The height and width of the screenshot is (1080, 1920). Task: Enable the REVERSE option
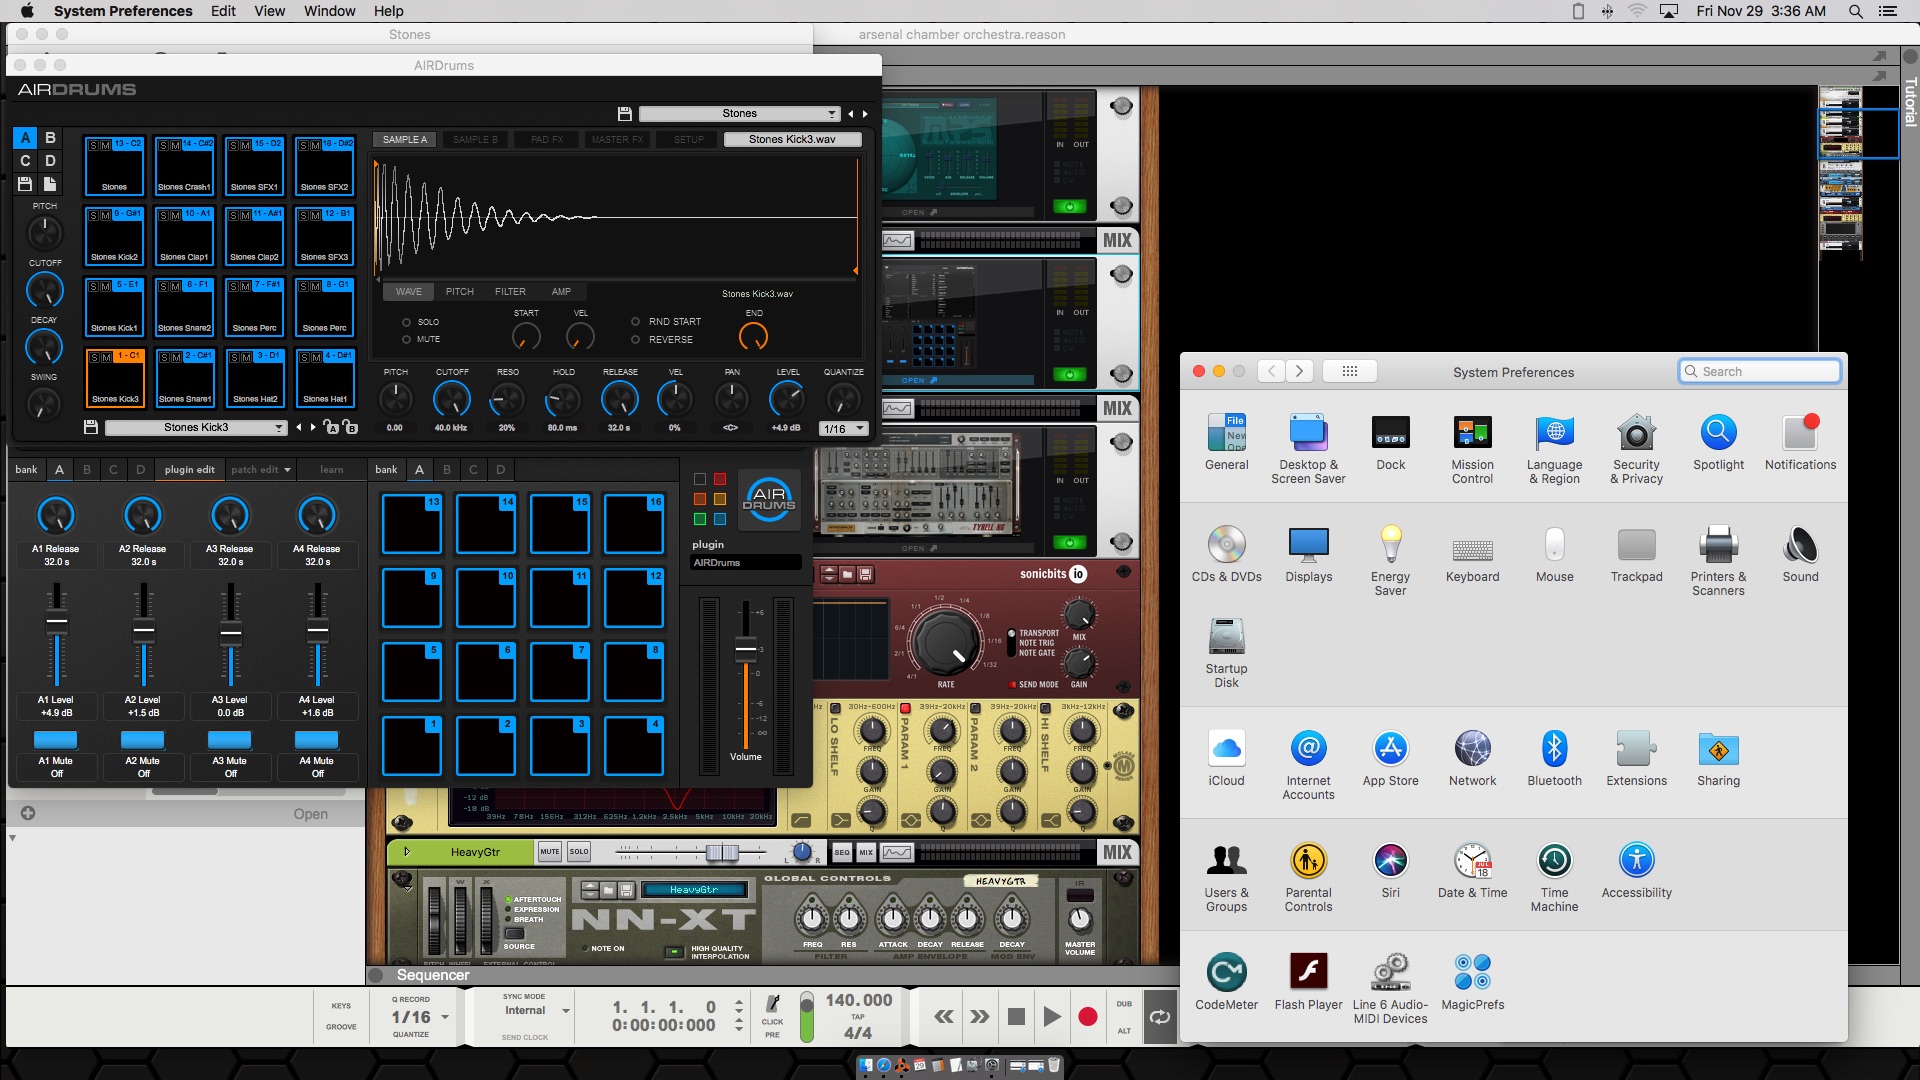[x=635, y=339]
